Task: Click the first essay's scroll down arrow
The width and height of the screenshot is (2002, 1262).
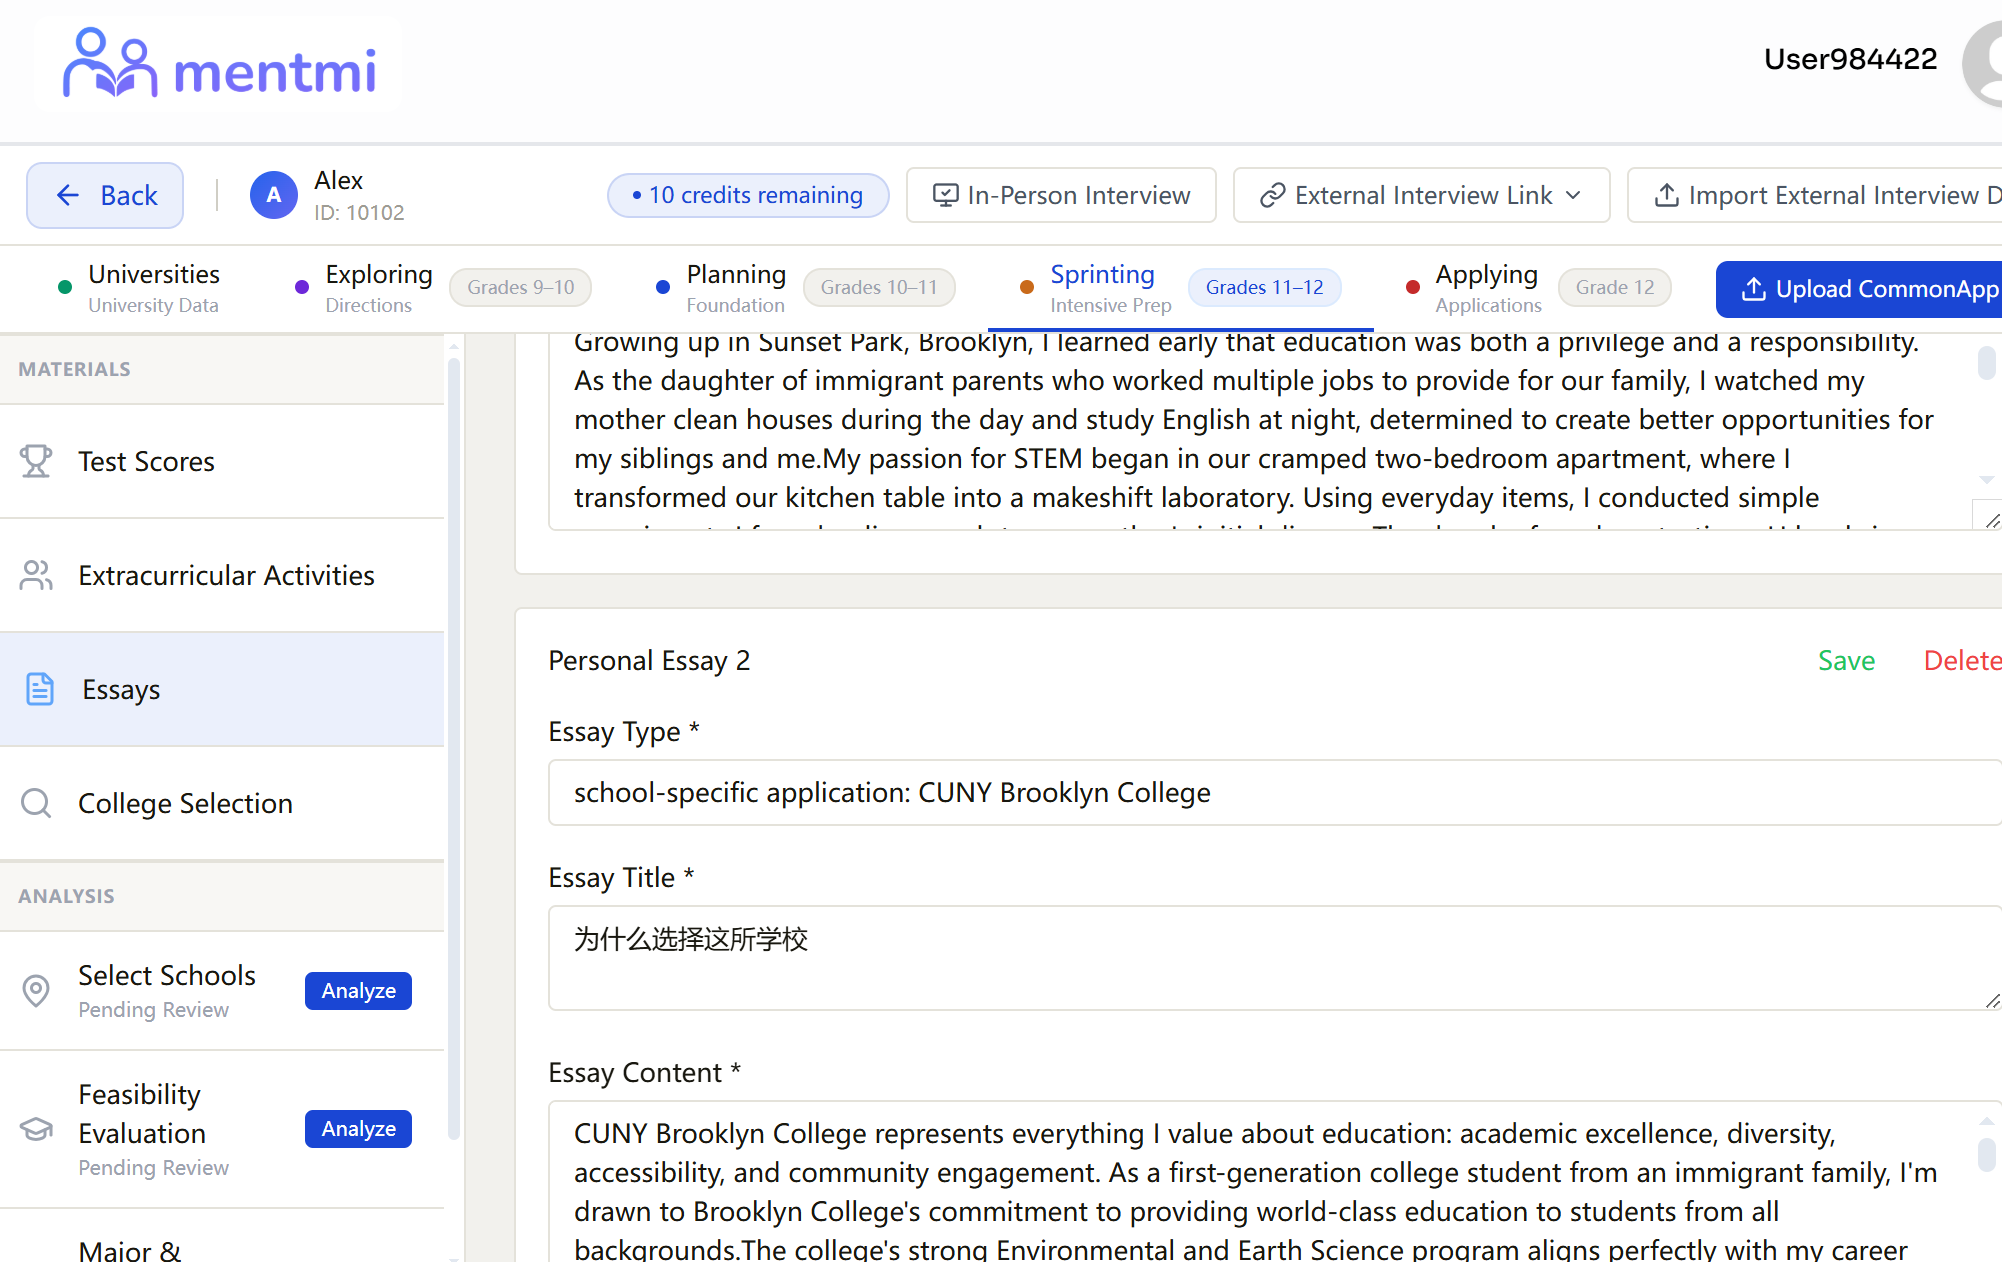Action: tap(1986, 480)
